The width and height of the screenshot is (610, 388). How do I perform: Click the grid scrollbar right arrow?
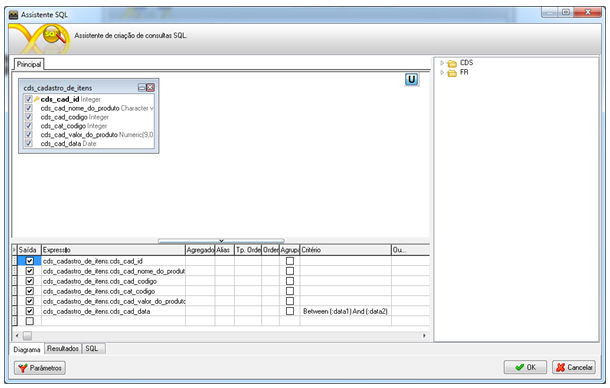(424, 335)
